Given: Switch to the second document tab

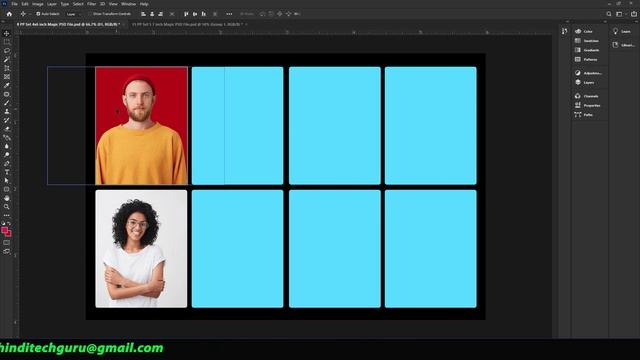Looking at the screenshot, I should click(x=187, y=24).
